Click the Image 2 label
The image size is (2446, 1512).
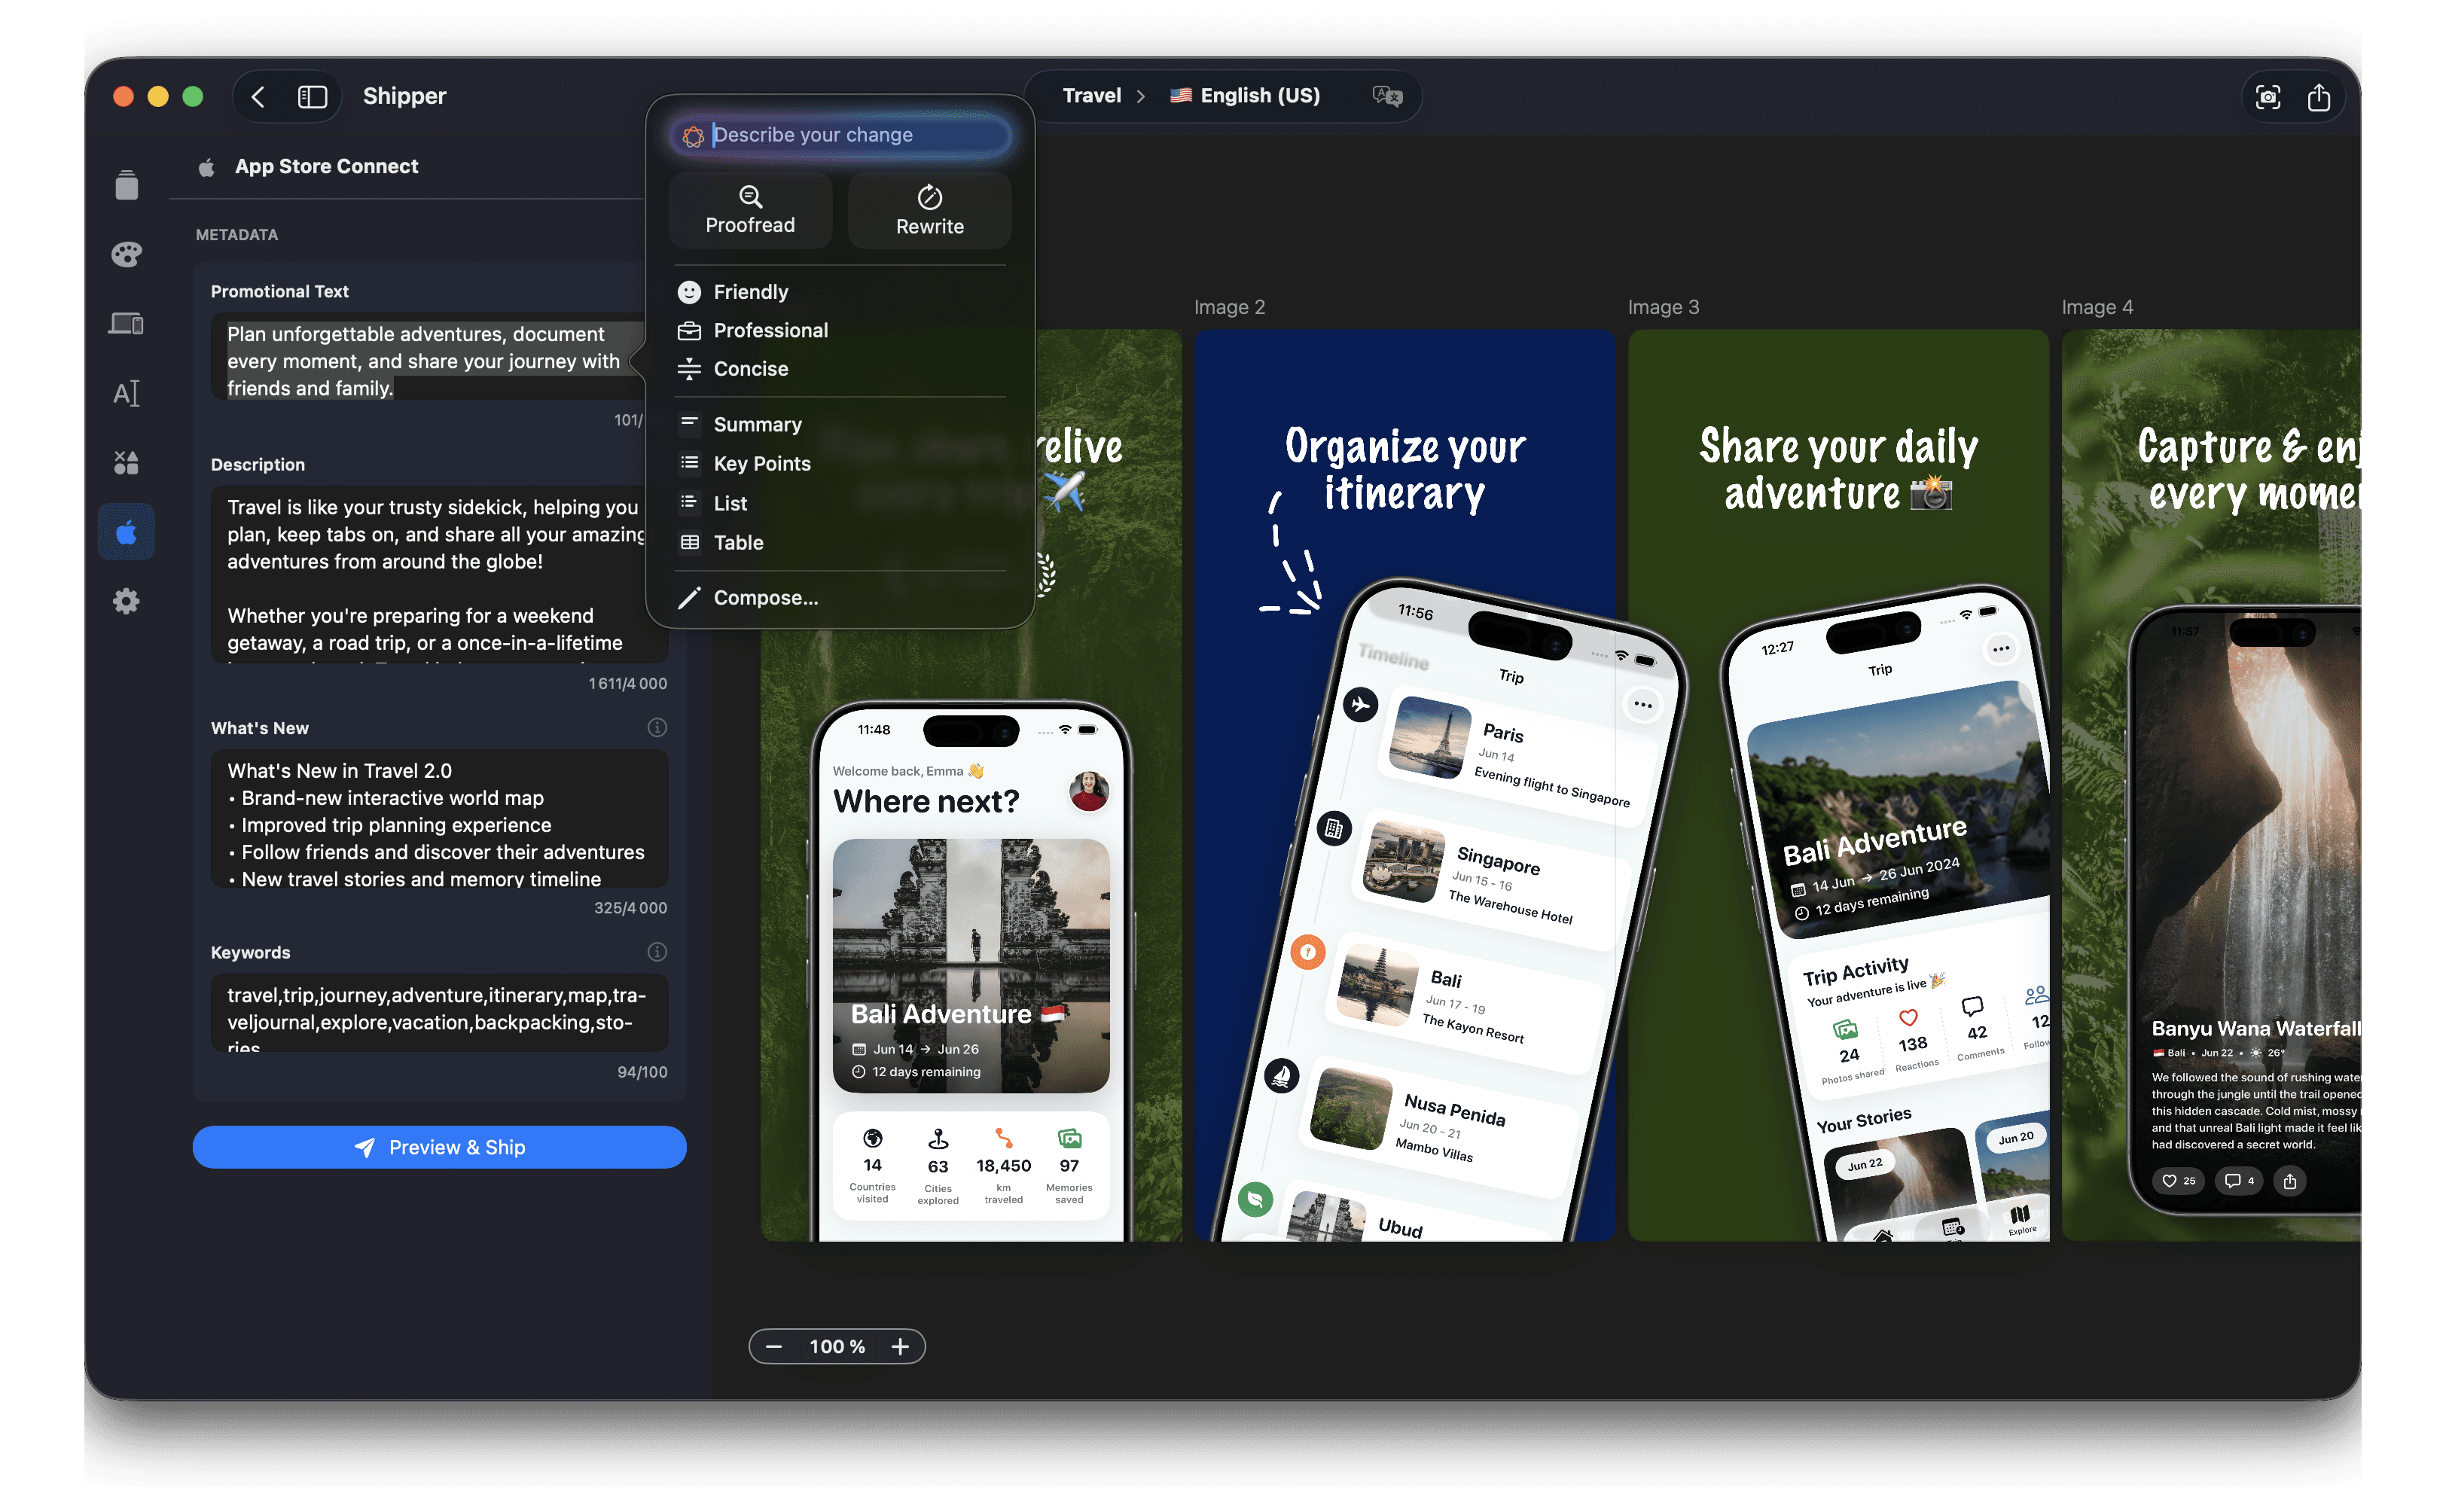pyautogui.click(x=1229, y=307)
